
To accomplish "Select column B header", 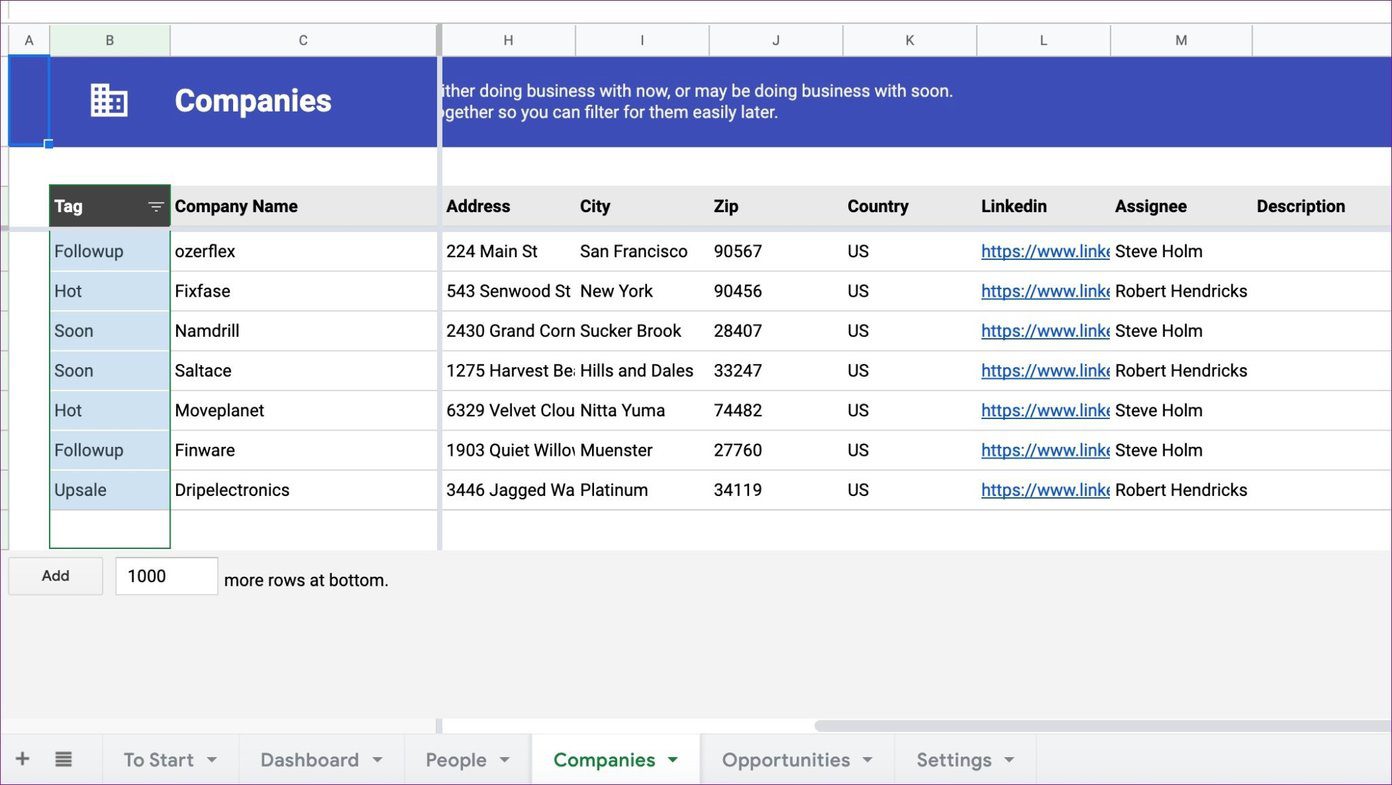I will [x=110, y=40].
